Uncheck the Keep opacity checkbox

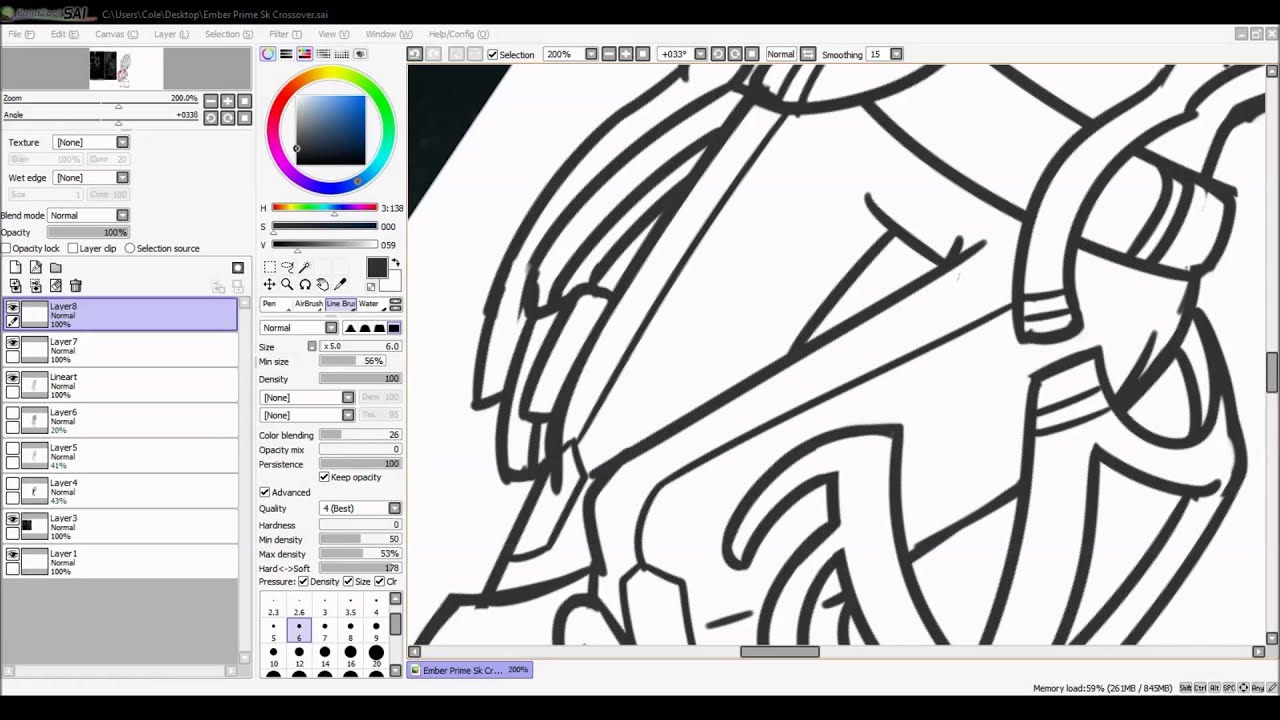click(324, 477)
